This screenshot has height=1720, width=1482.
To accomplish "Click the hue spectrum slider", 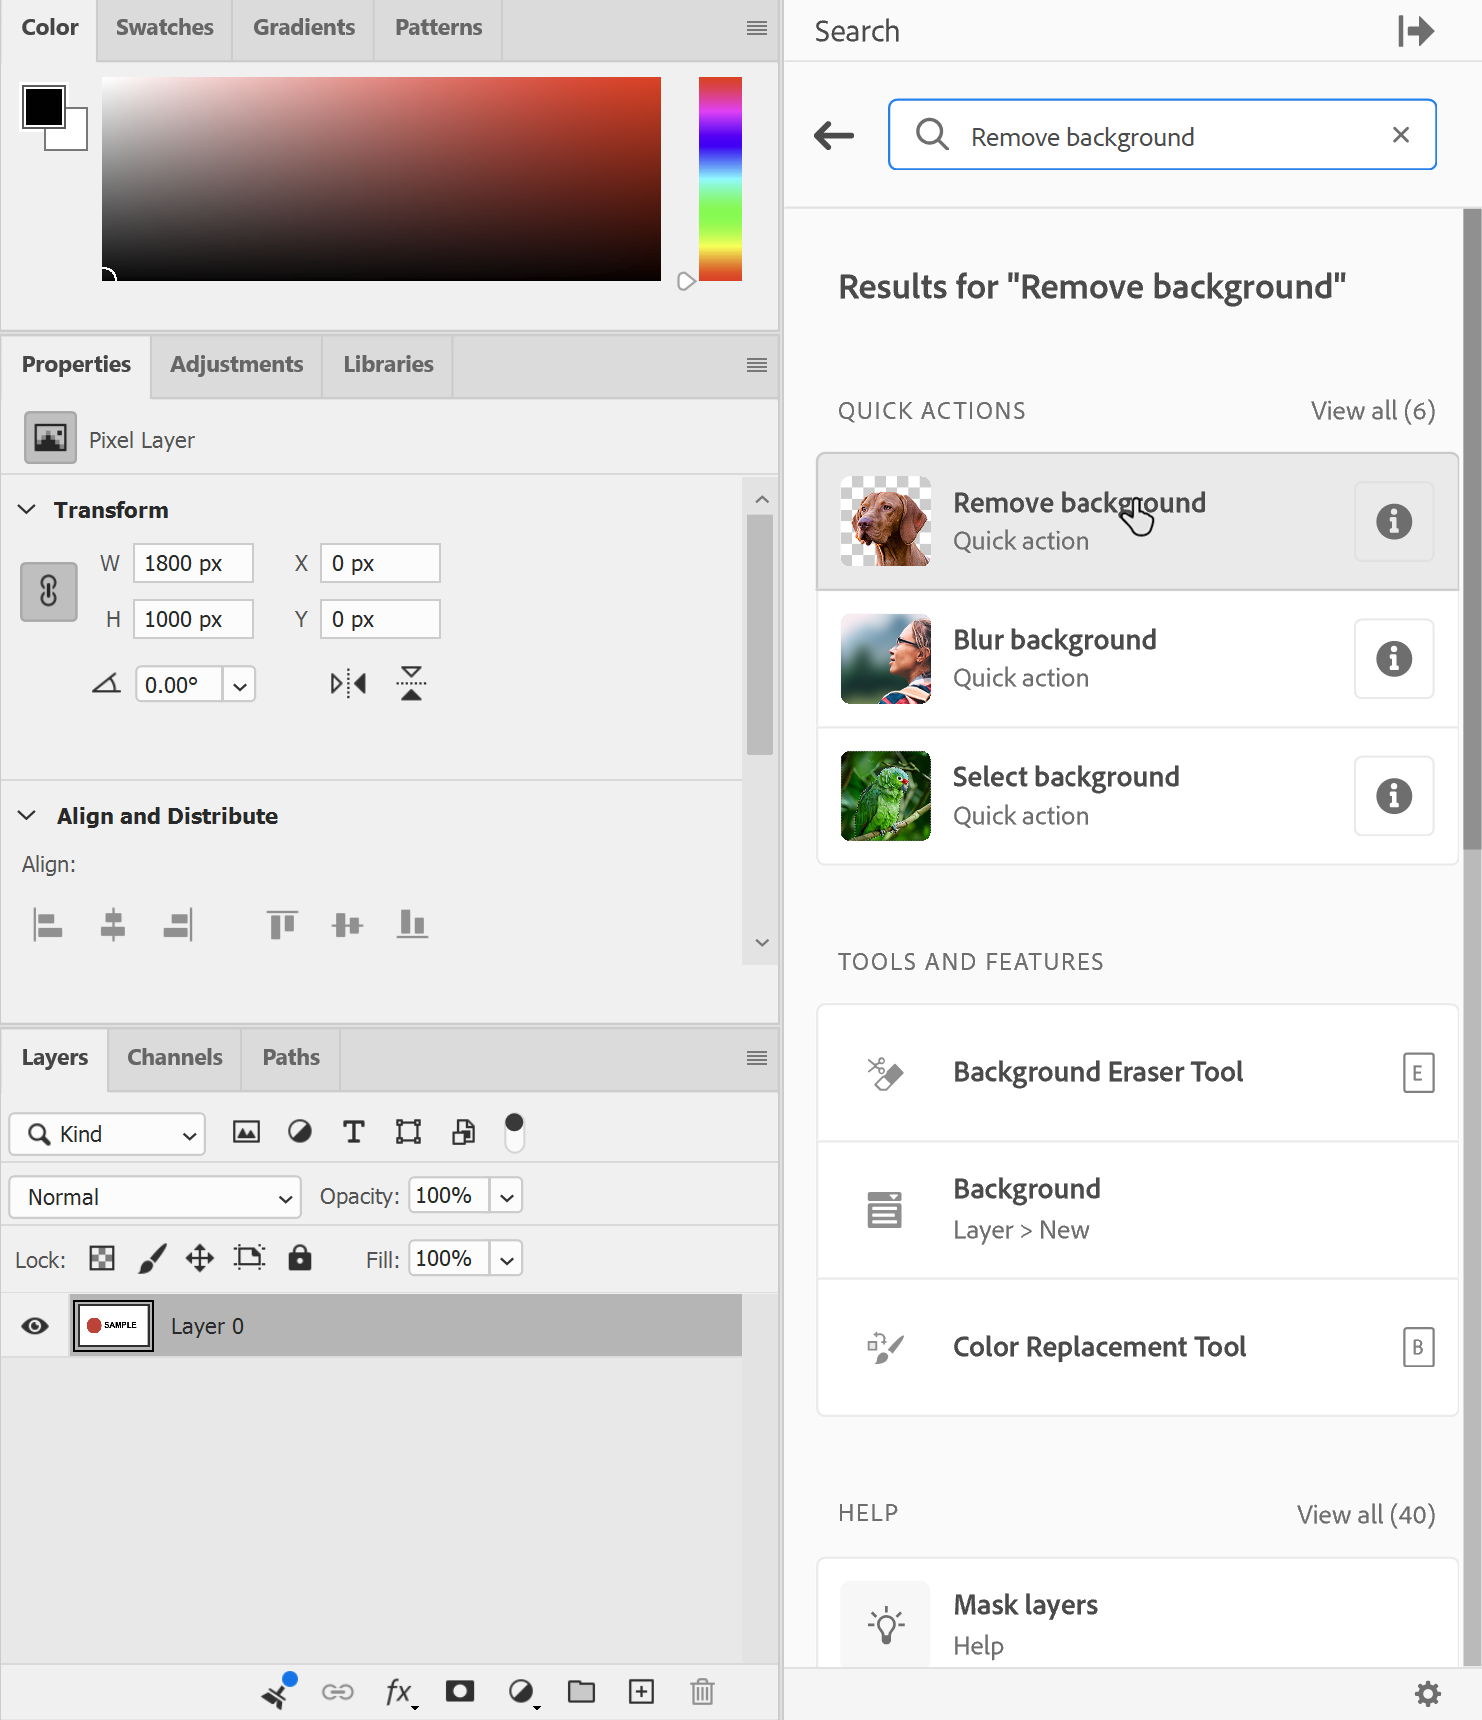I will [x=720, y=179].
